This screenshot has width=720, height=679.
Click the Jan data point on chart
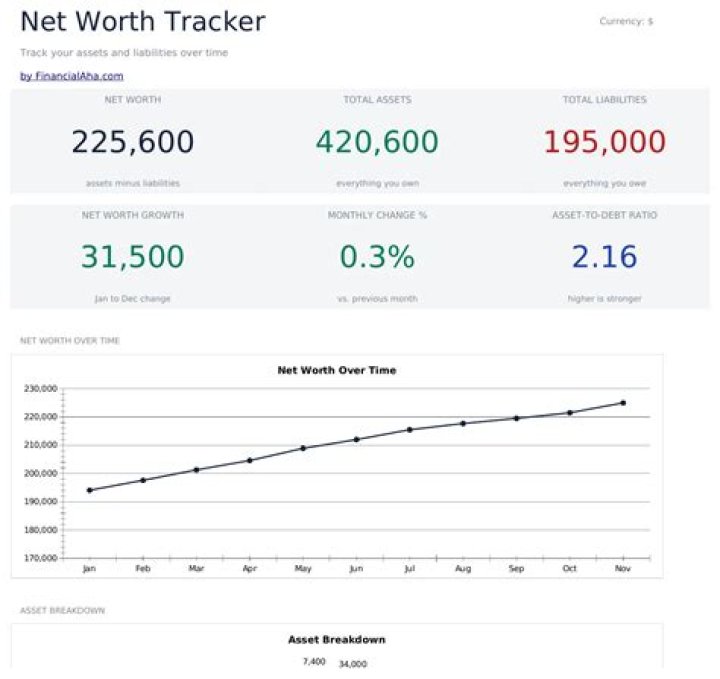point(90,490)
